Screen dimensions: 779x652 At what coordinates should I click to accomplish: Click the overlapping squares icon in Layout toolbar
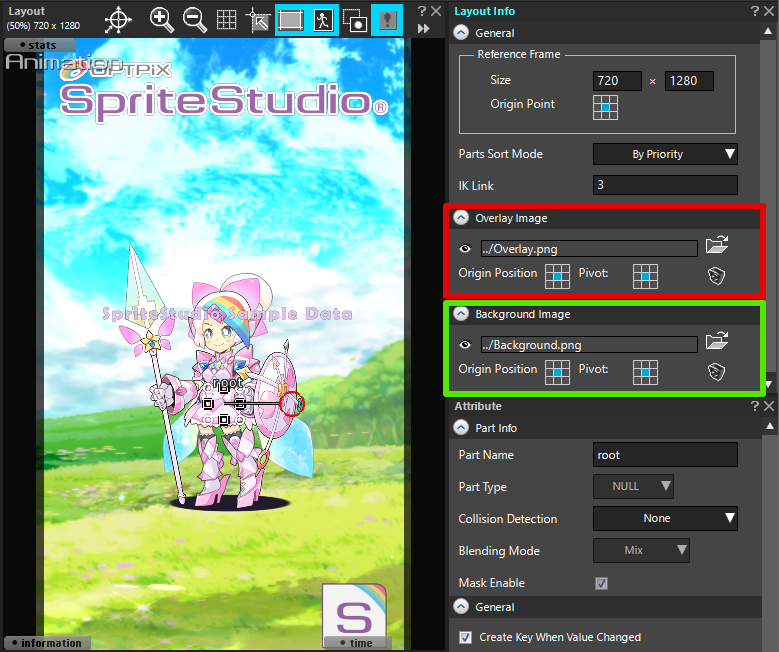(355, 20)
